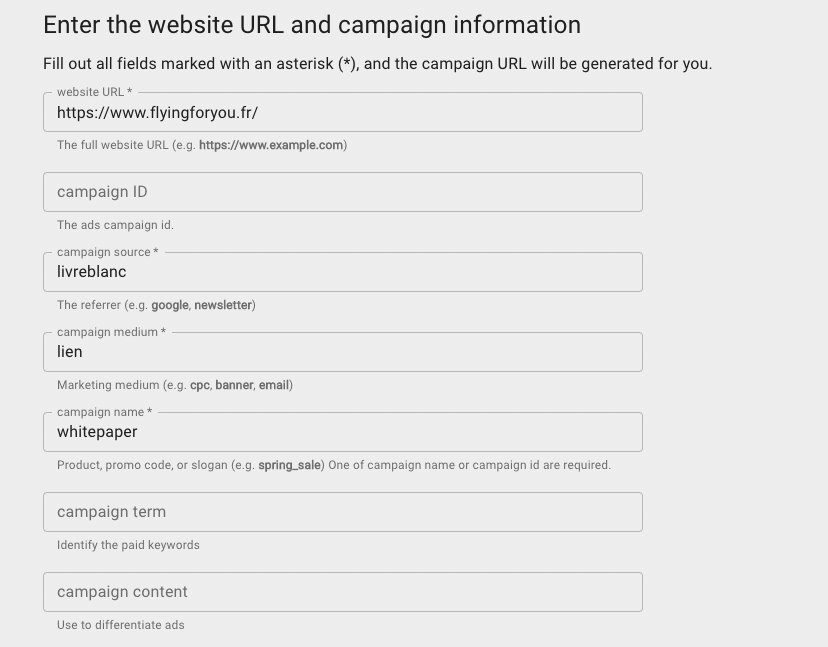Image resolution: width=828 pixels, height=647 pixels.
Task: Click the bold 'cpc' medium example
Action: [200, 385]
